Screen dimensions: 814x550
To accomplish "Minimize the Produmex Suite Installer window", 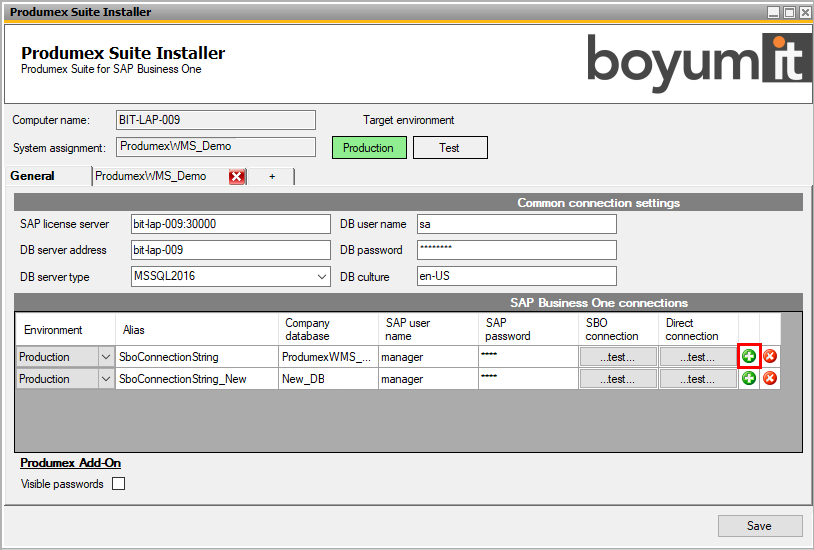I will (x=774, y=12).
